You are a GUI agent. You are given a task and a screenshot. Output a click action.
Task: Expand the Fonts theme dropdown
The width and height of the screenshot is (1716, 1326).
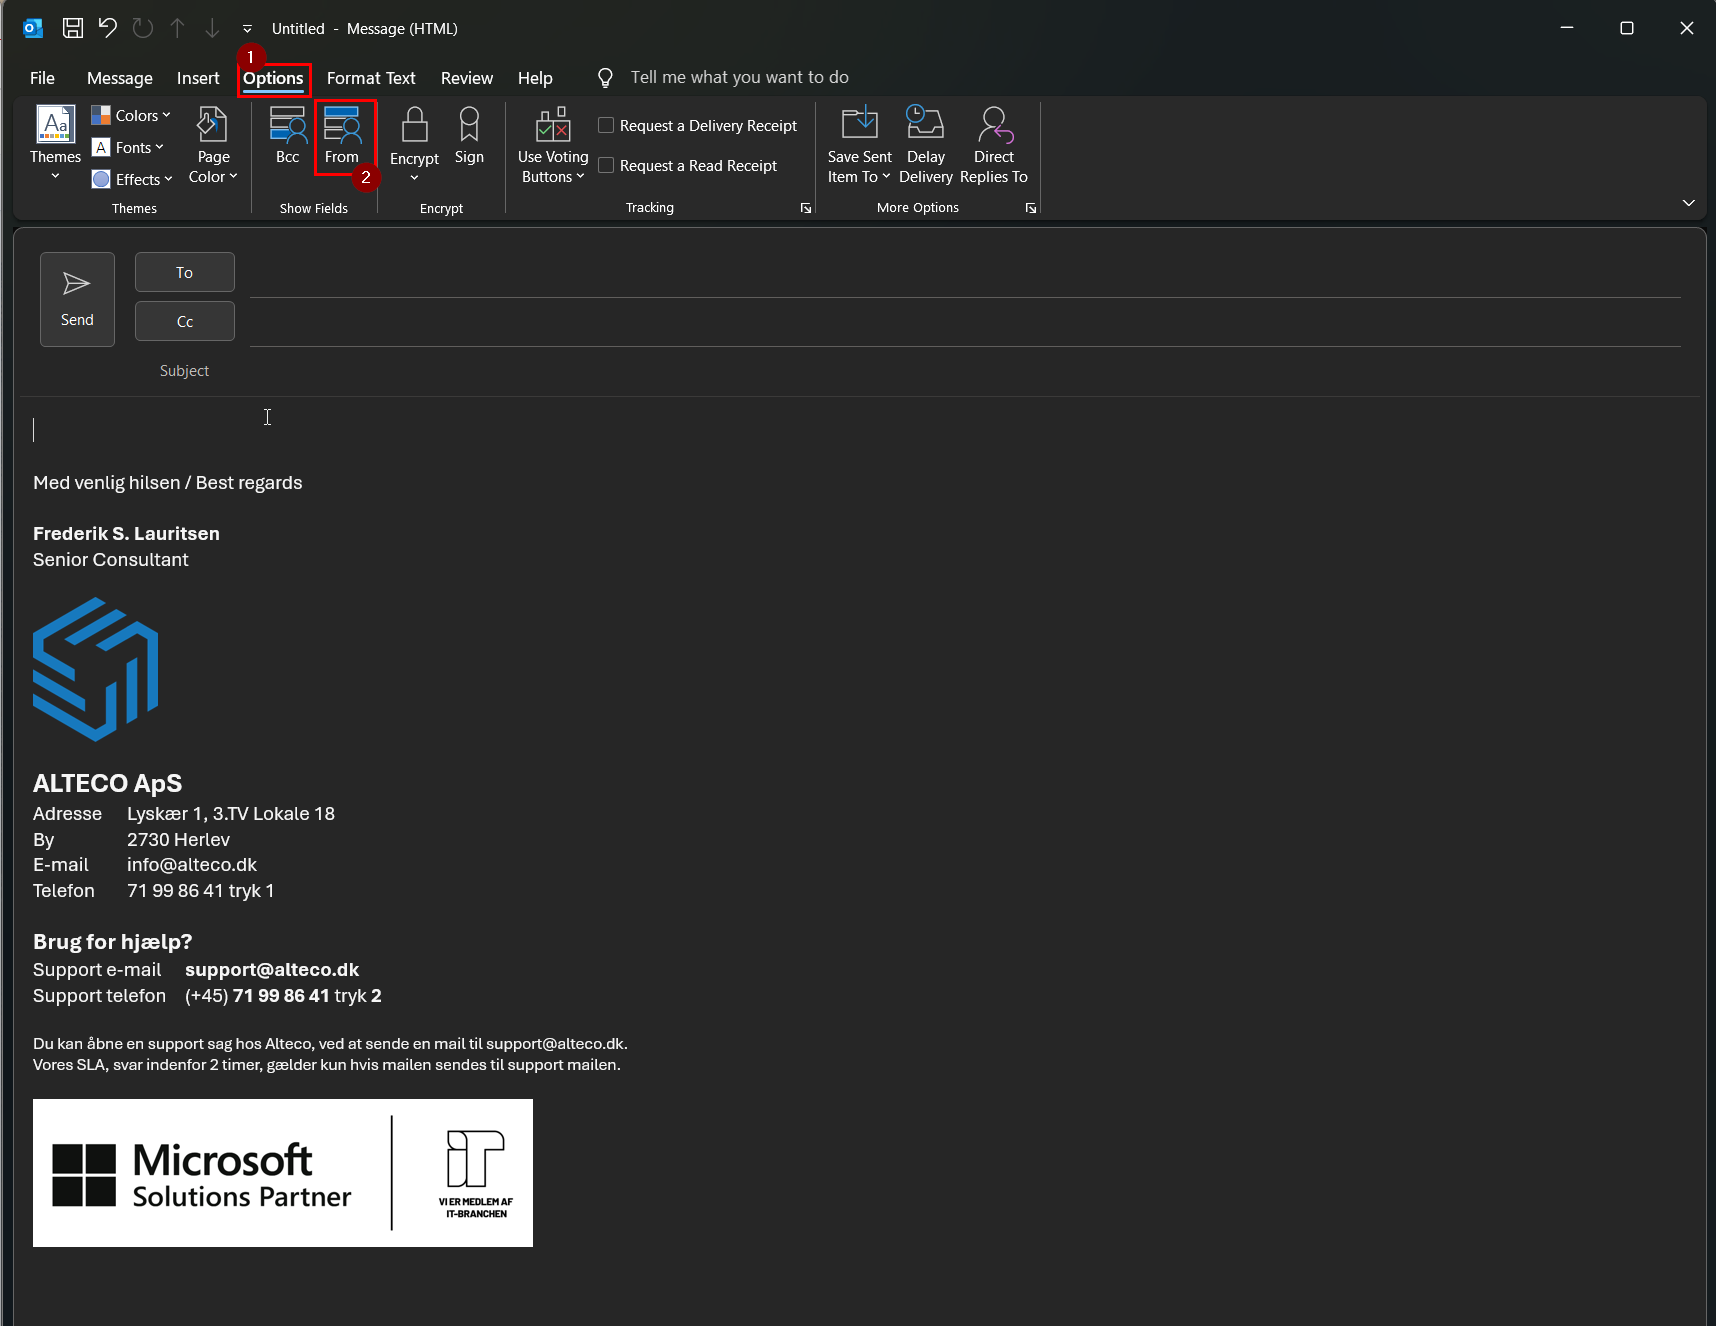pyautogui.click(x=128, y=147)
